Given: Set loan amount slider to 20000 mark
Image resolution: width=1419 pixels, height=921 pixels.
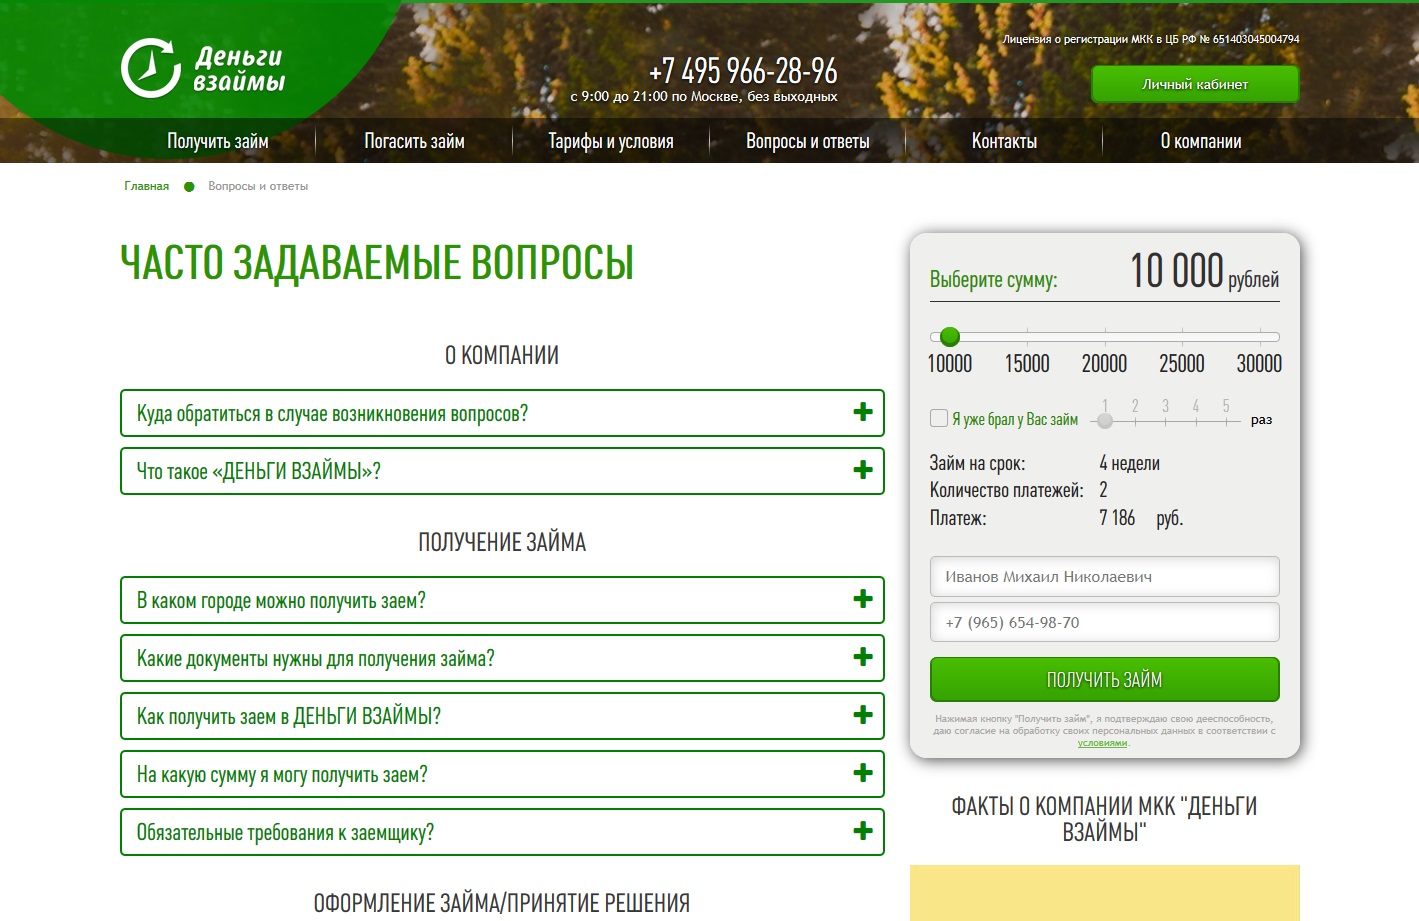Looking at the screenshot, I should pyautogui.click(x=1104, y=337).
